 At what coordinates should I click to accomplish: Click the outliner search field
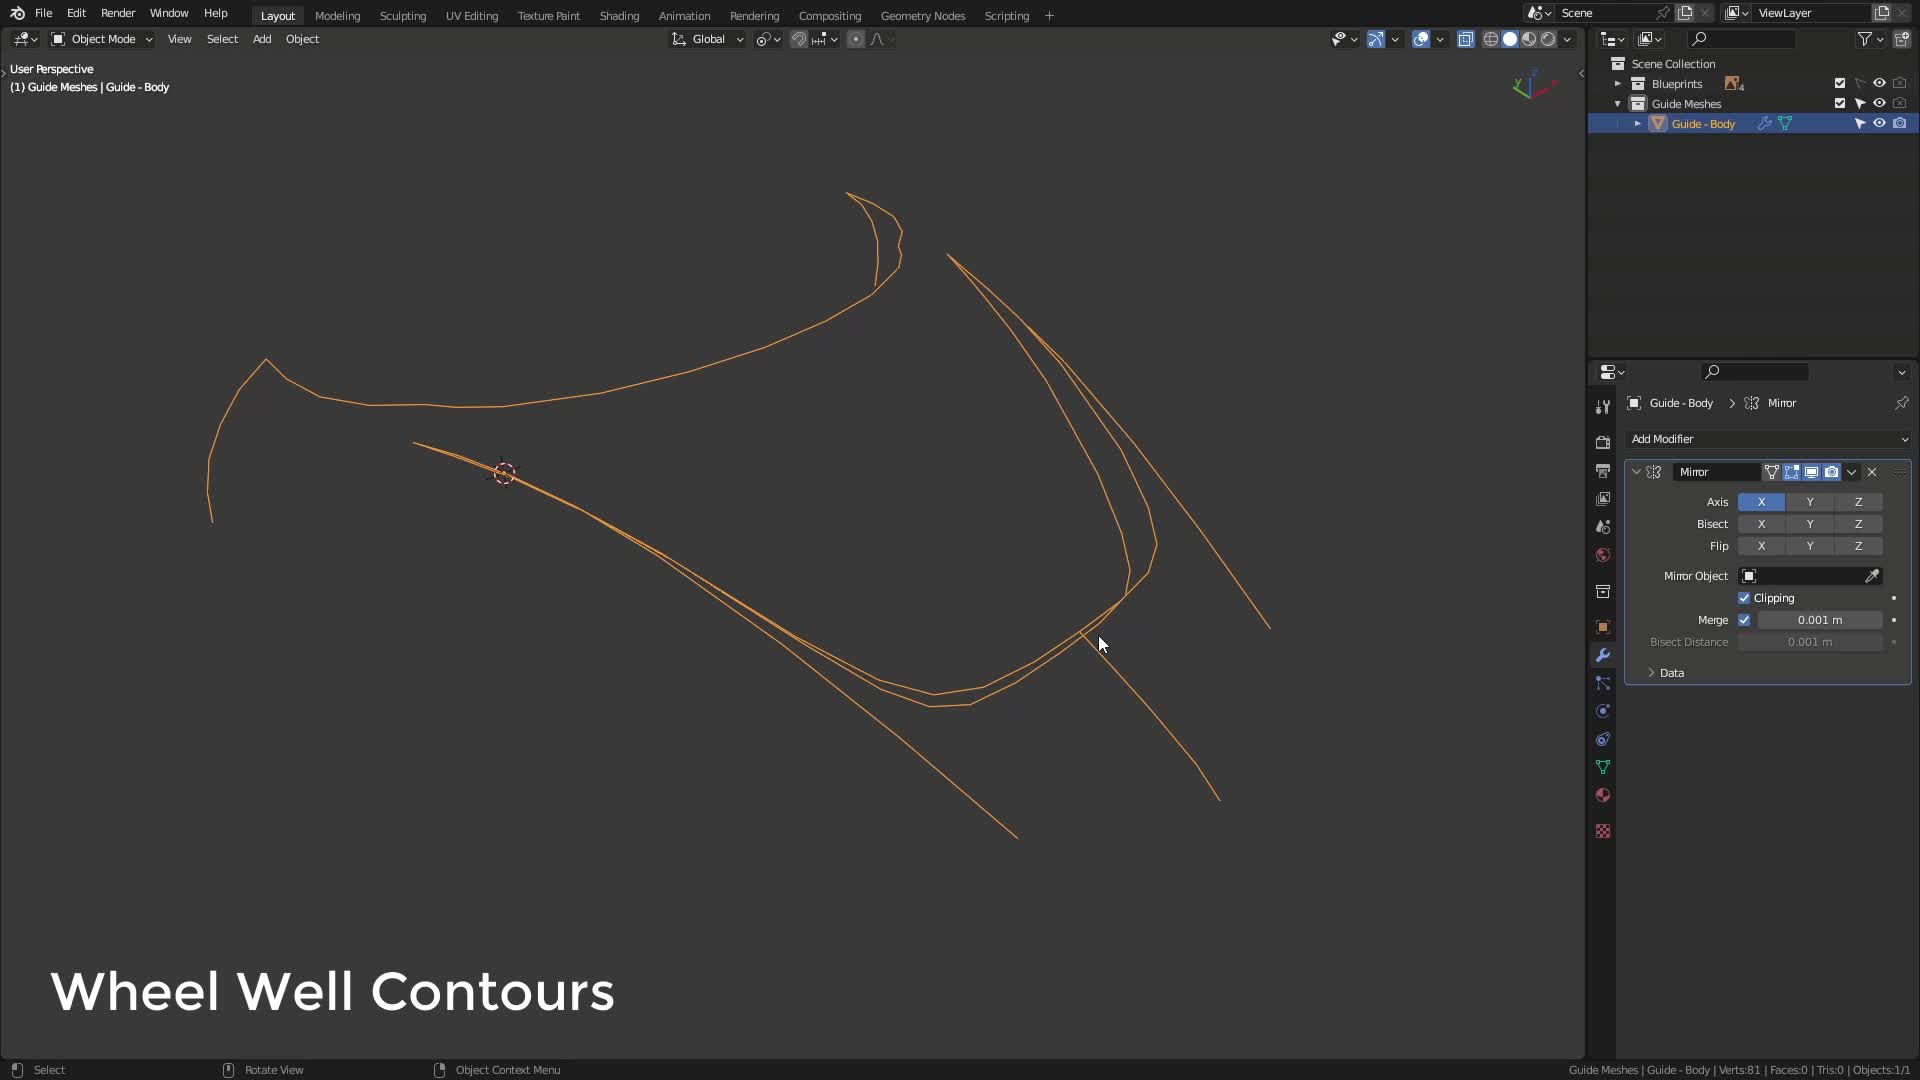click(1741, 39)
